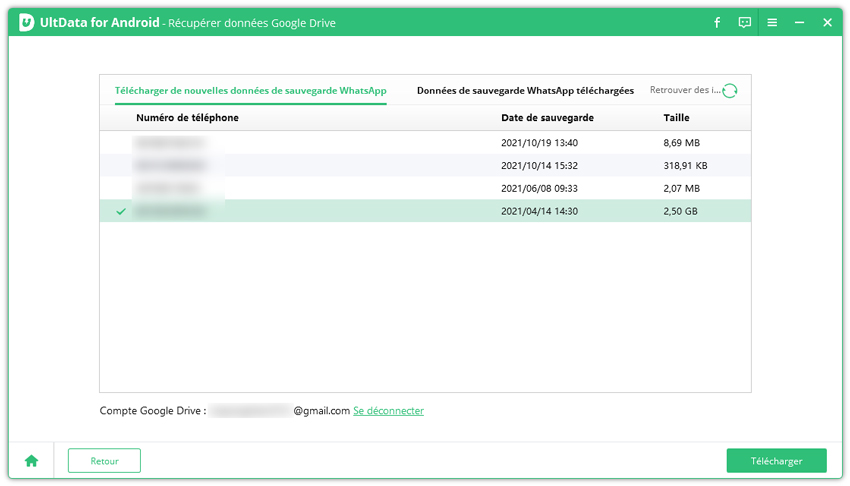
Task: Click the 8,69 MB size cell
Action: pyautogui.click(x=681, y=143)
